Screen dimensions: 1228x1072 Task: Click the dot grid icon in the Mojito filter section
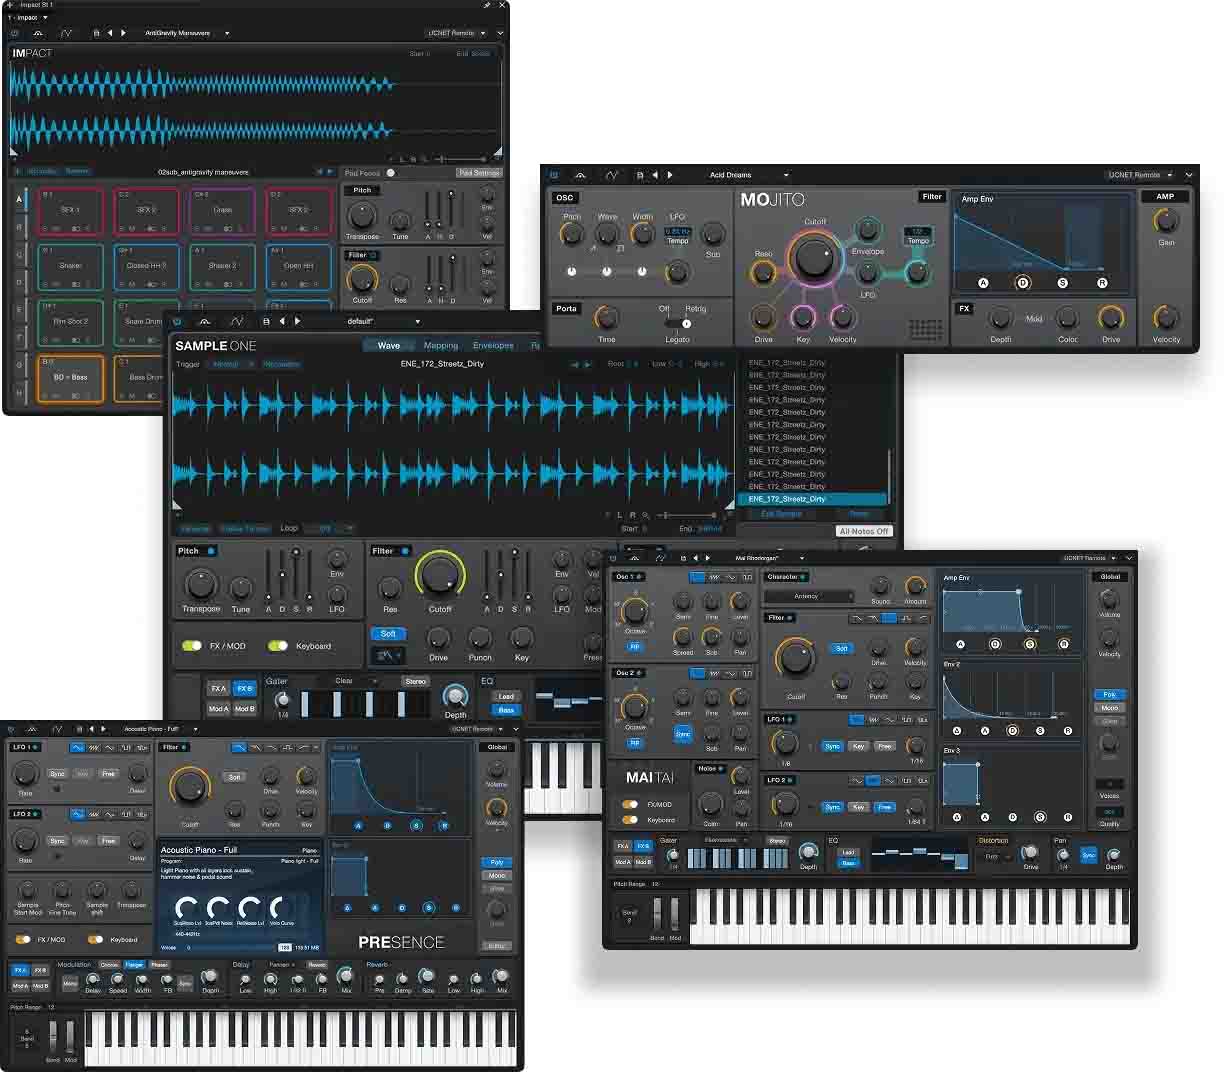click(x=925, y=330)
